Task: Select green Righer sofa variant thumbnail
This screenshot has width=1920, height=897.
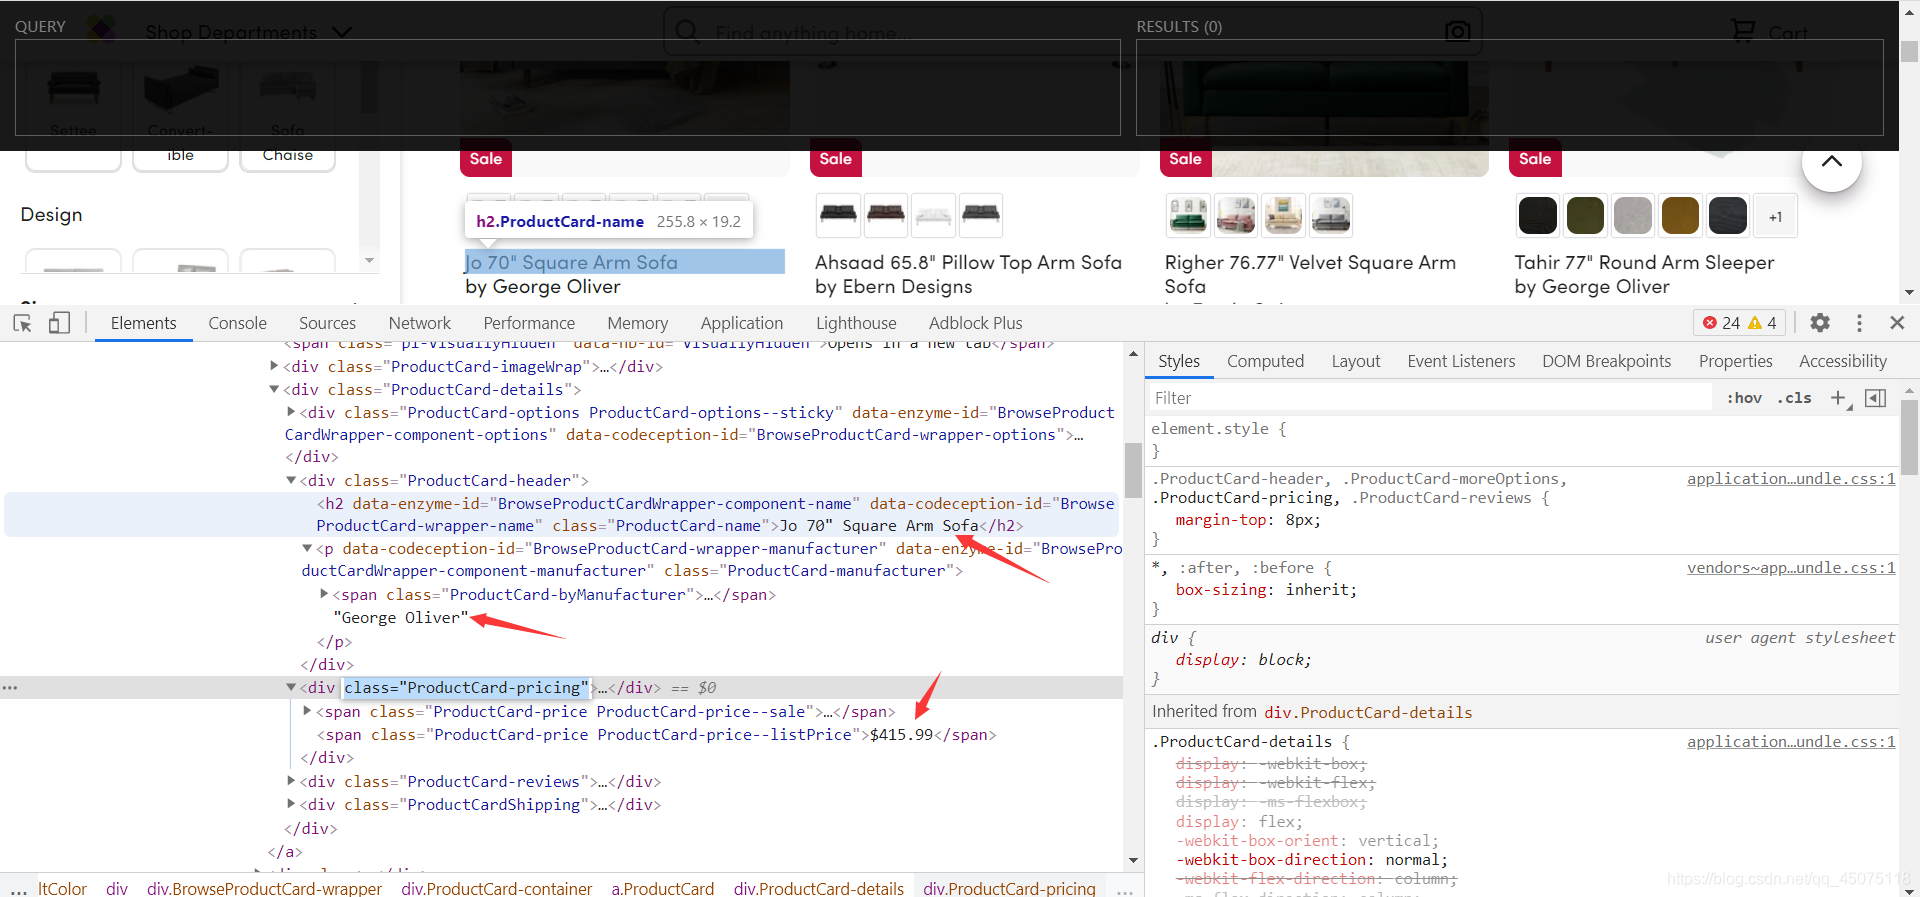Action: pyautogui.click(x=1188, y=215)
